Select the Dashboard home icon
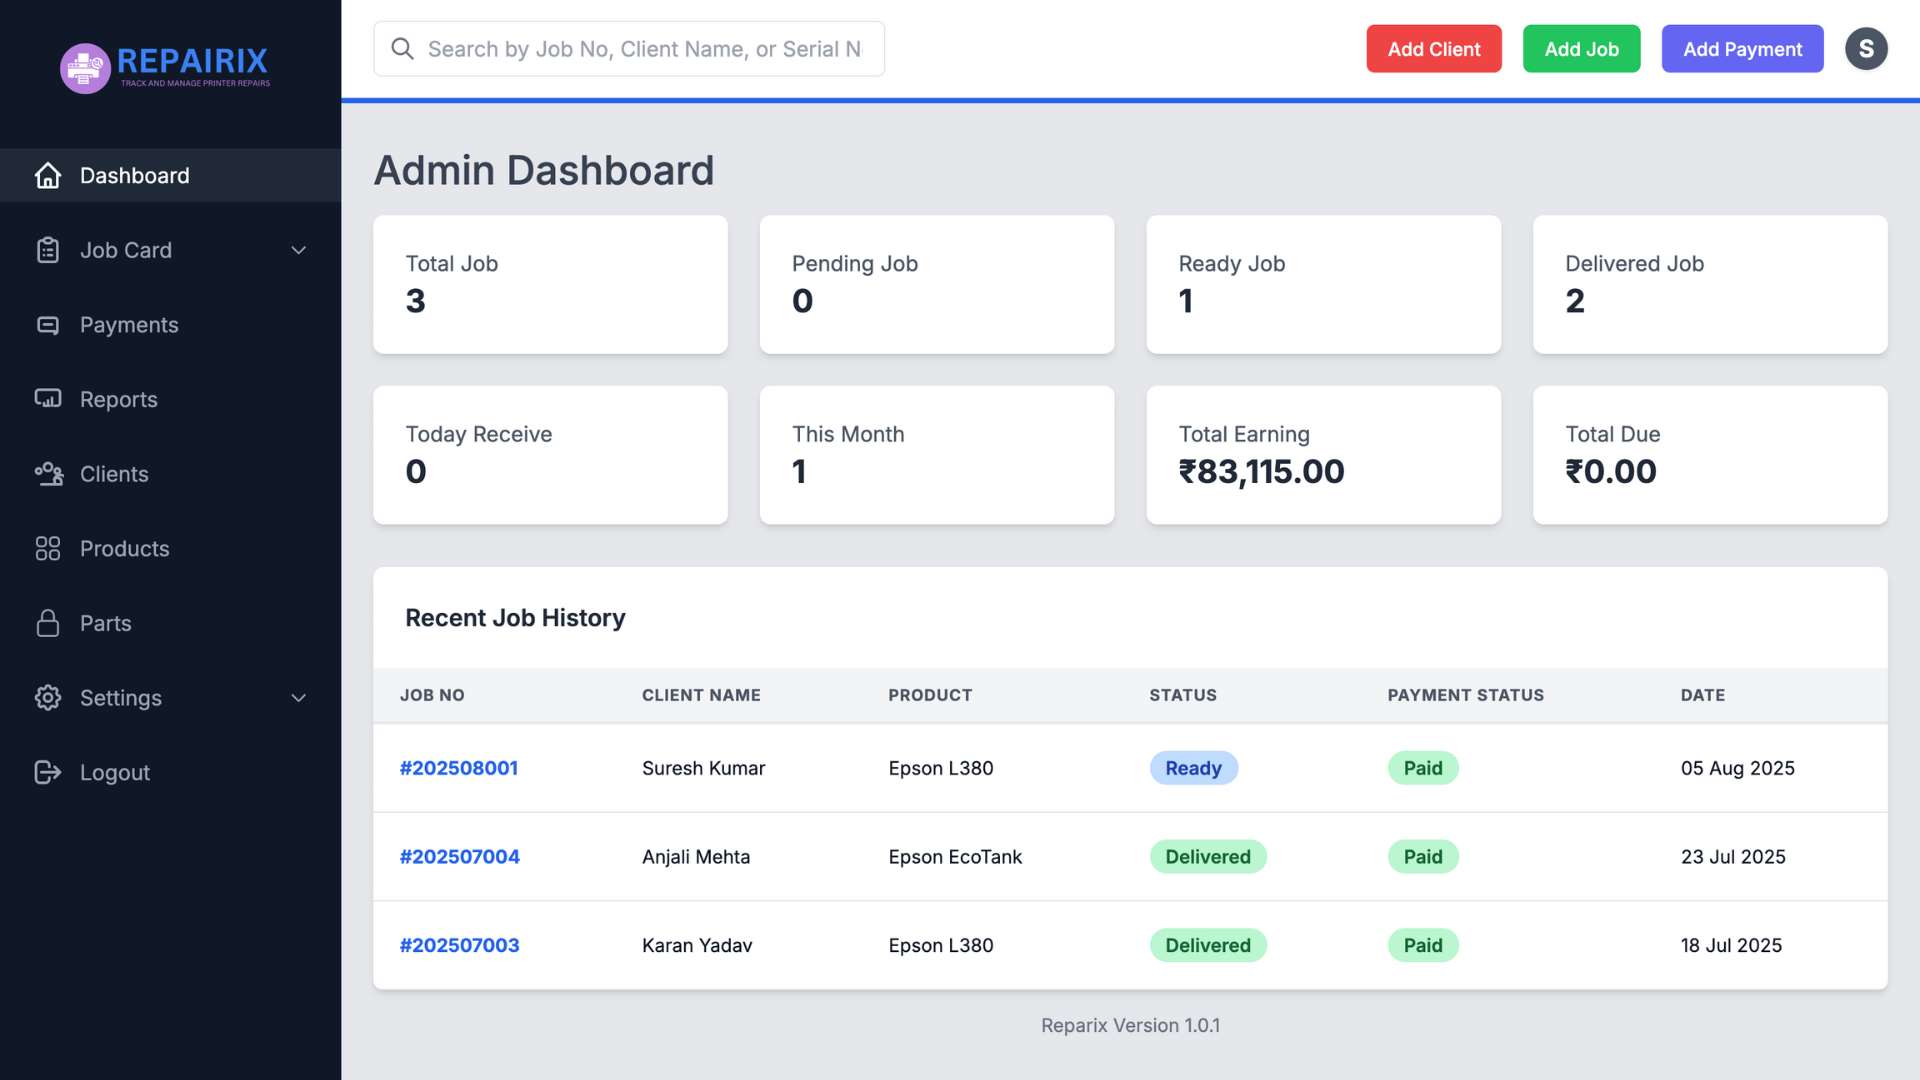 click(x=49, y=175)
